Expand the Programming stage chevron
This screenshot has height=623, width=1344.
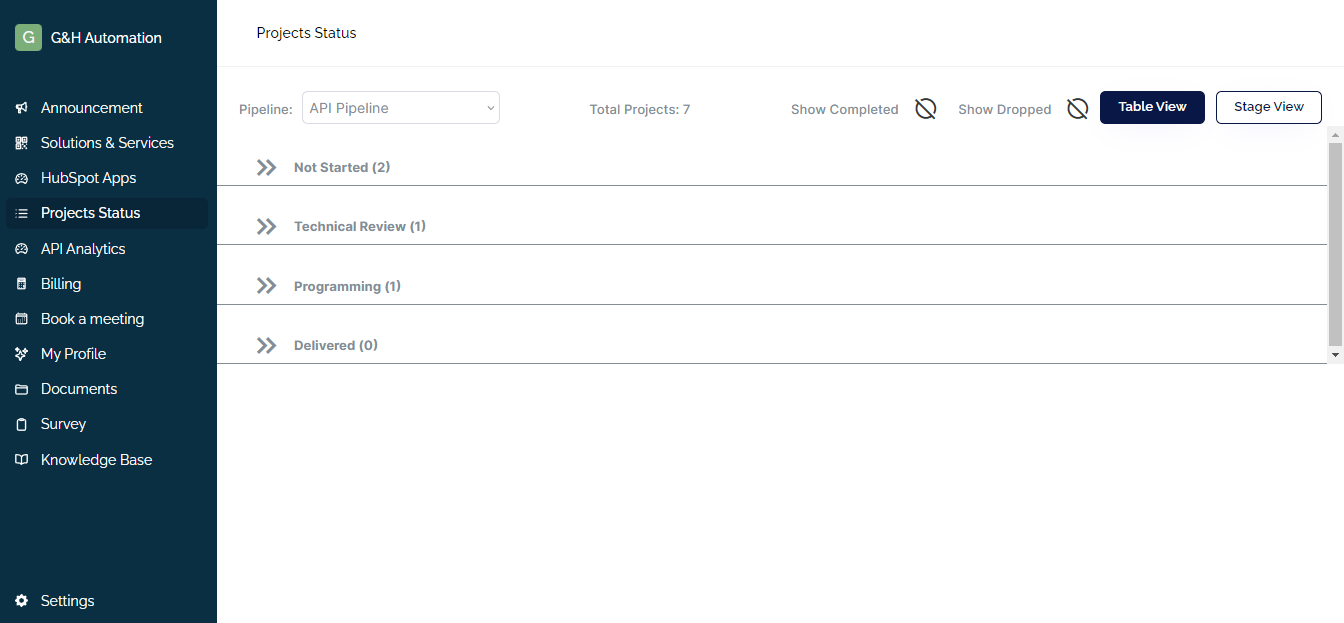point(266,286)
